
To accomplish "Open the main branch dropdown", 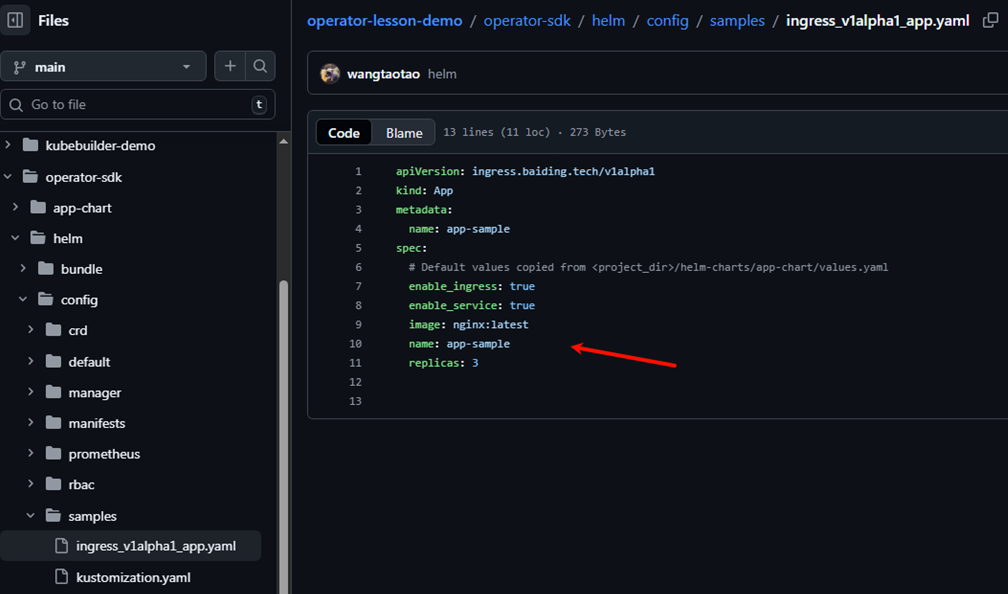I will click(103, 67).
